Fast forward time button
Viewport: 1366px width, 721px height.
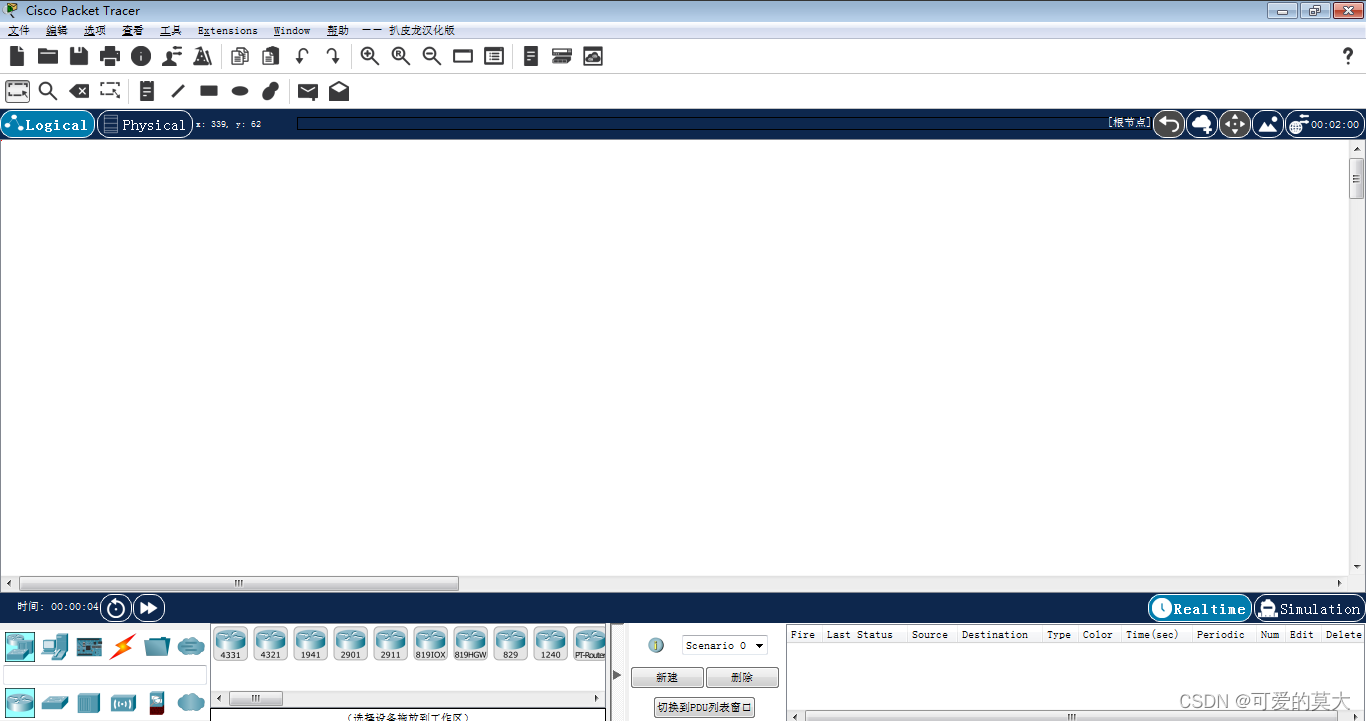point(148,608)
